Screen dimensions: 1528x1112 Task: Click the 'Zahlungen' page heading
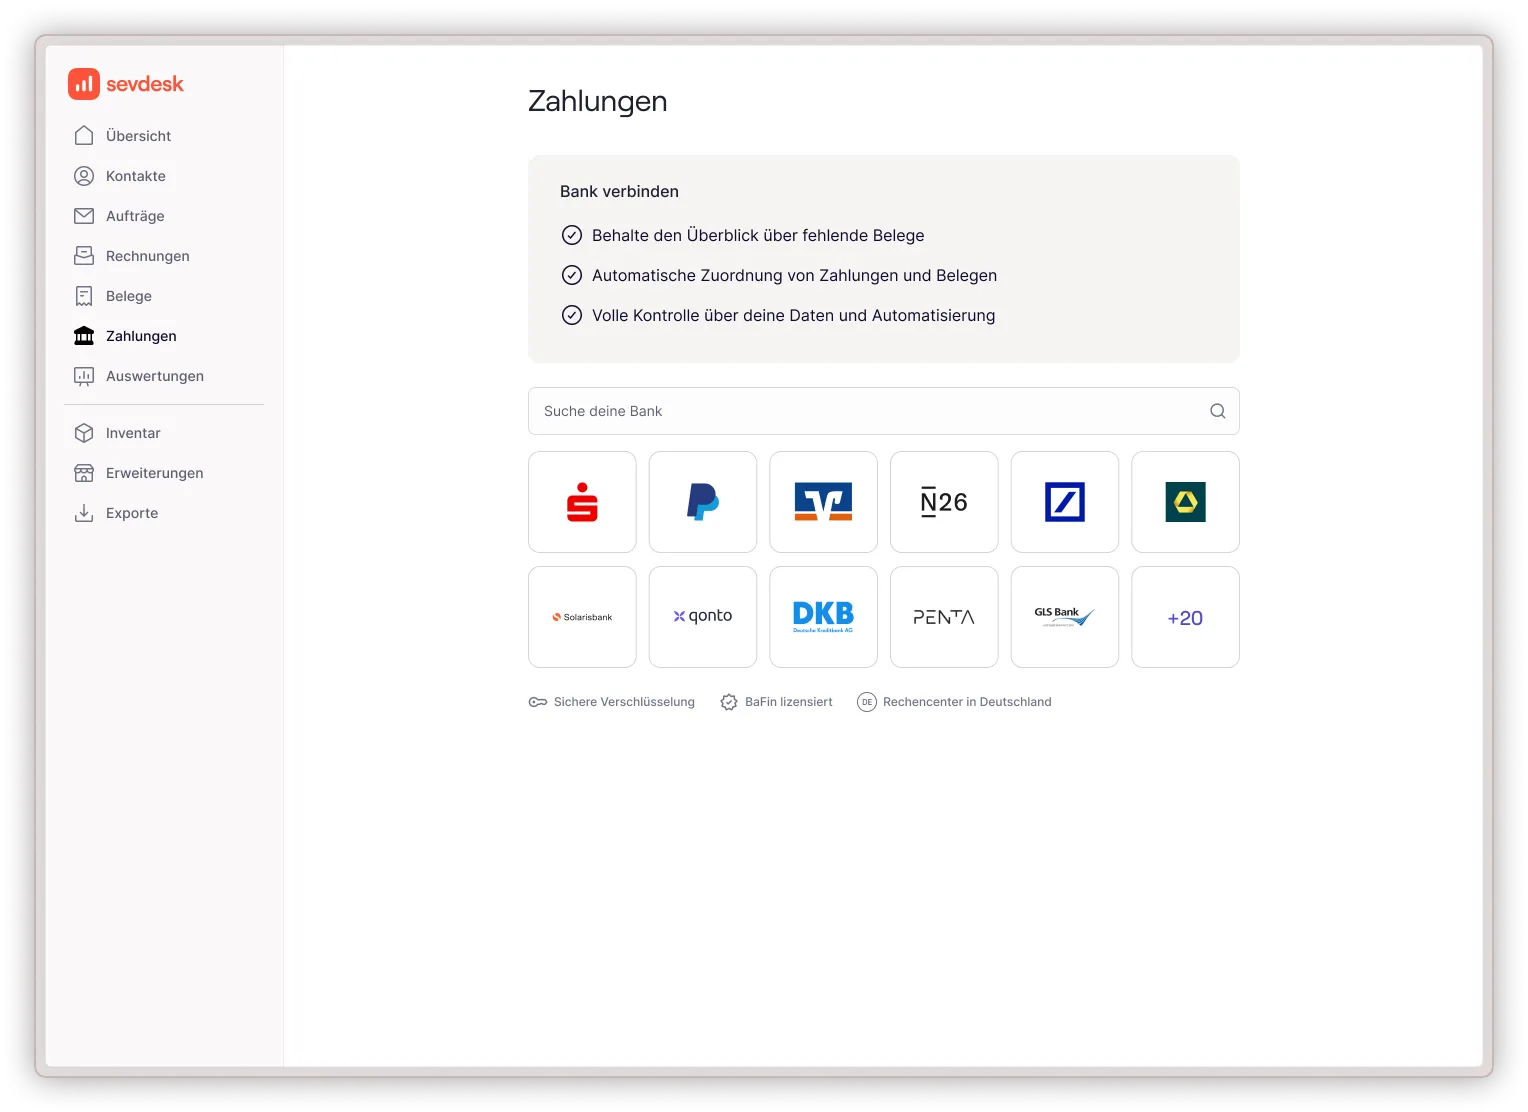(597, 101)
